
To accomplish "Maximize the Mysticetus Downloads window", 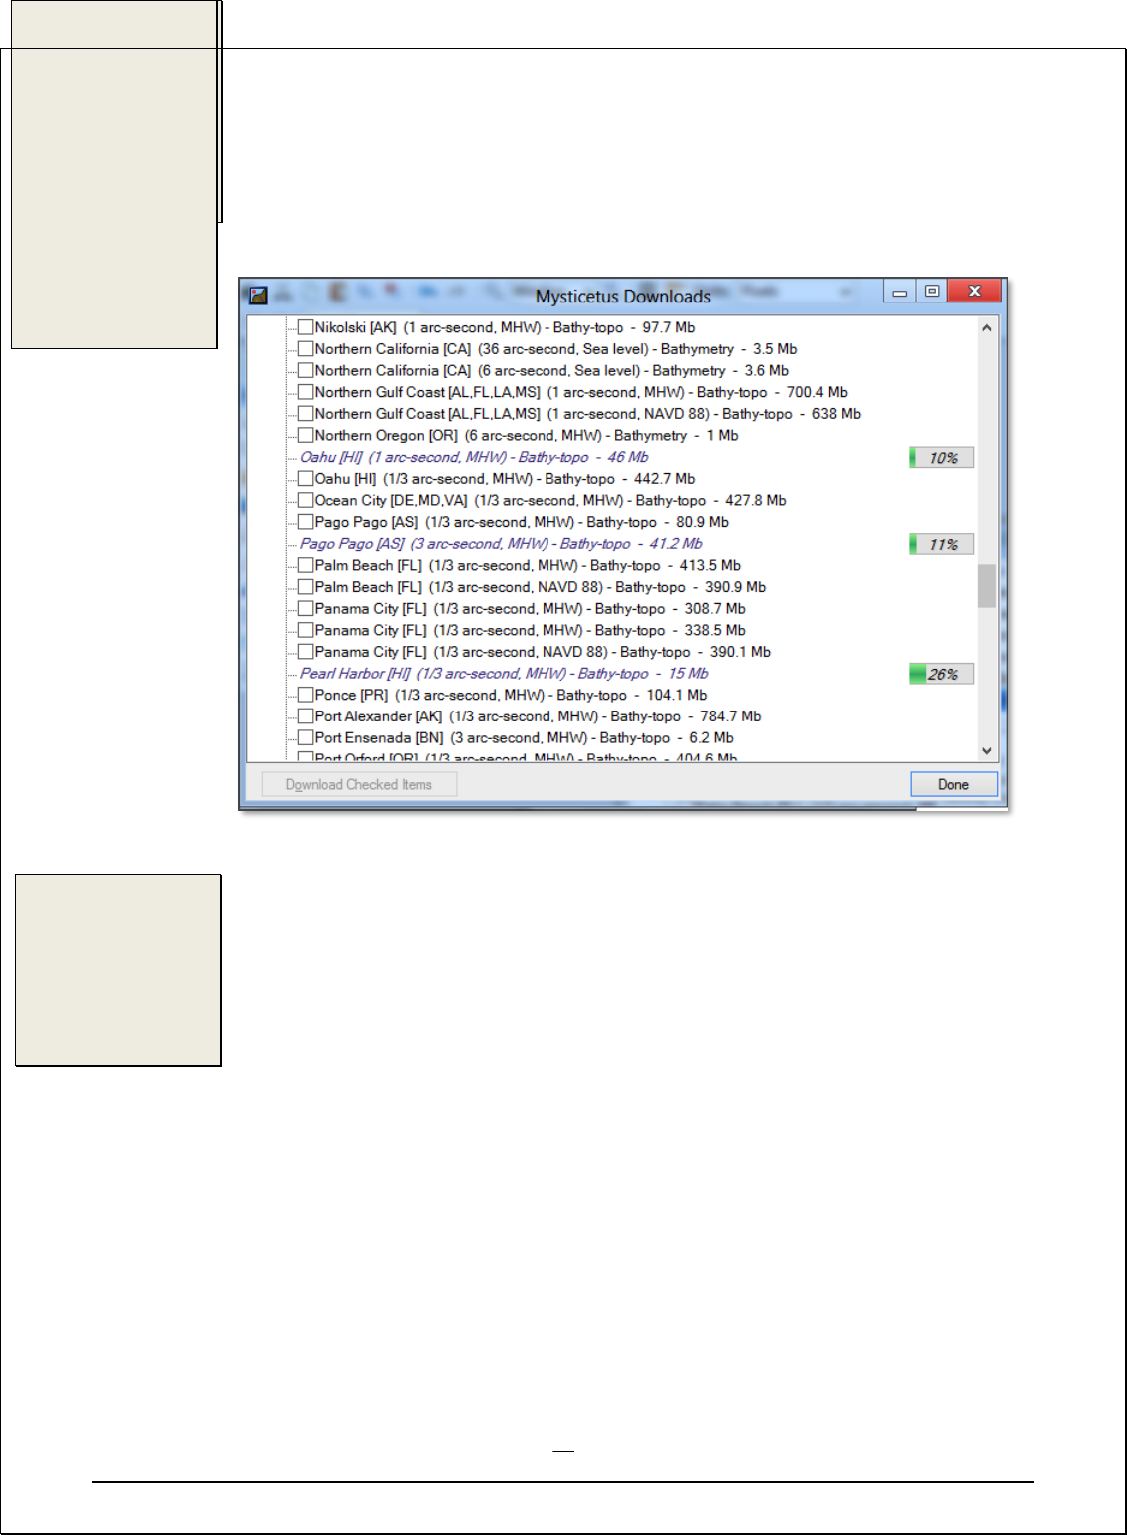I will pyautogui.click(x=932, y=291).
